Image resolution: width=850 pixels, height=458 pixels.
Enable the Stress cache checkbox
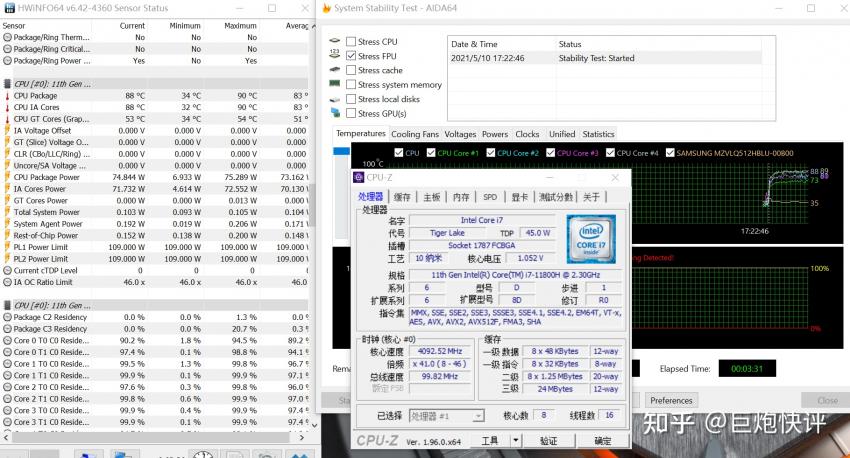coord(351,70)
